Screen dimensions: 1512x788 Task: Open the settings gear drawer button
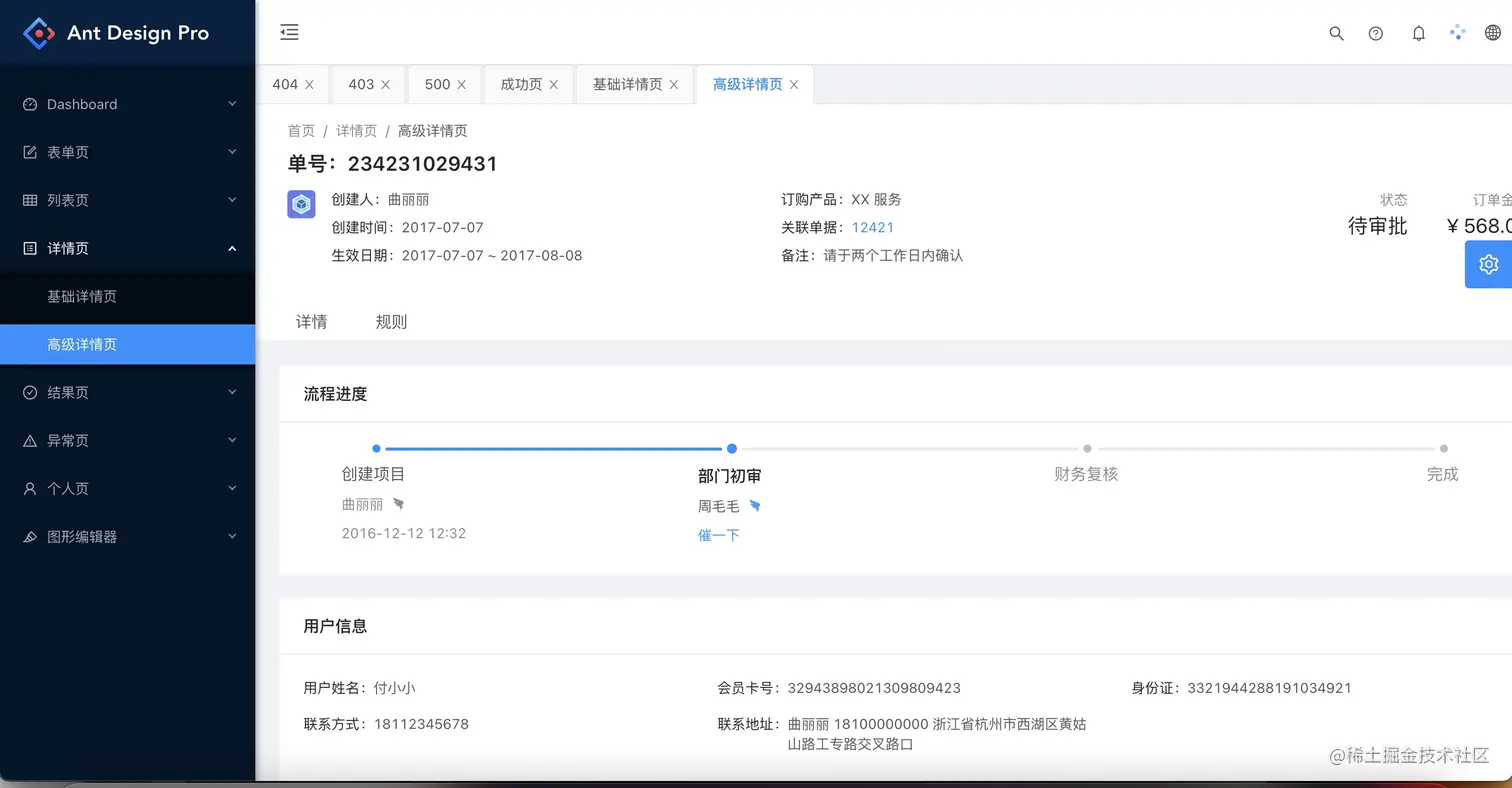[1488, 264]
